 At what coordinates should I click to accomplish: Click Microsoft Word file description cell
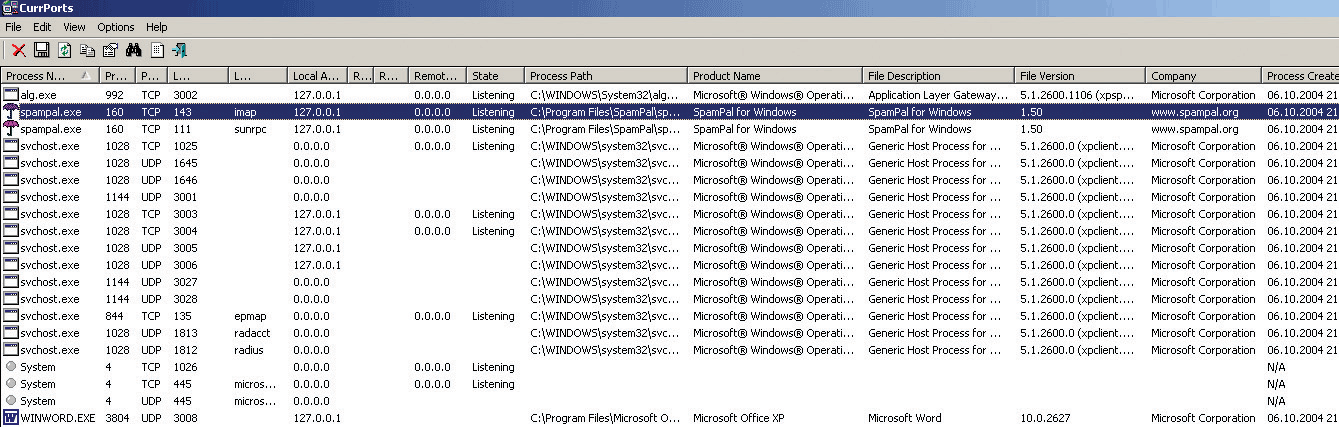click(904, 418)
